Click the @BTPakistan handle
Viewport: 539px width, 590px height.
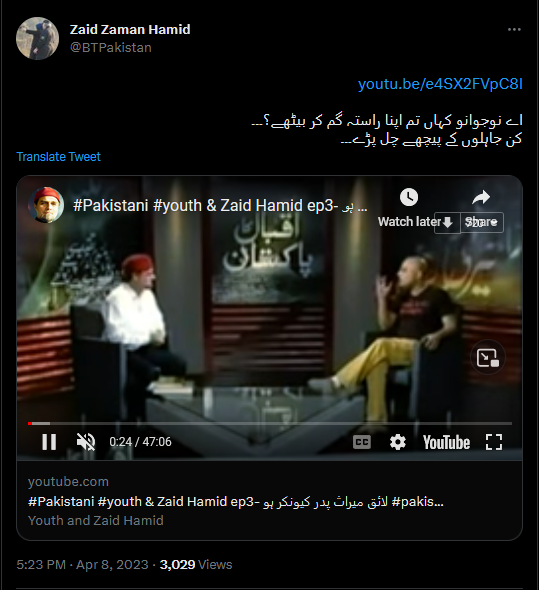click(x=111, y=48)
